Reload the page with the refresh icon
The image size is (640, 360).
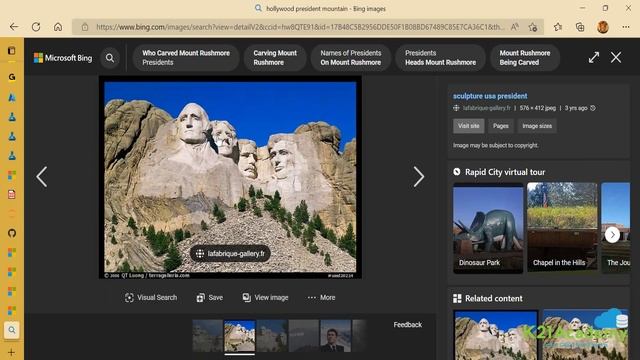[x=36, y=27]
